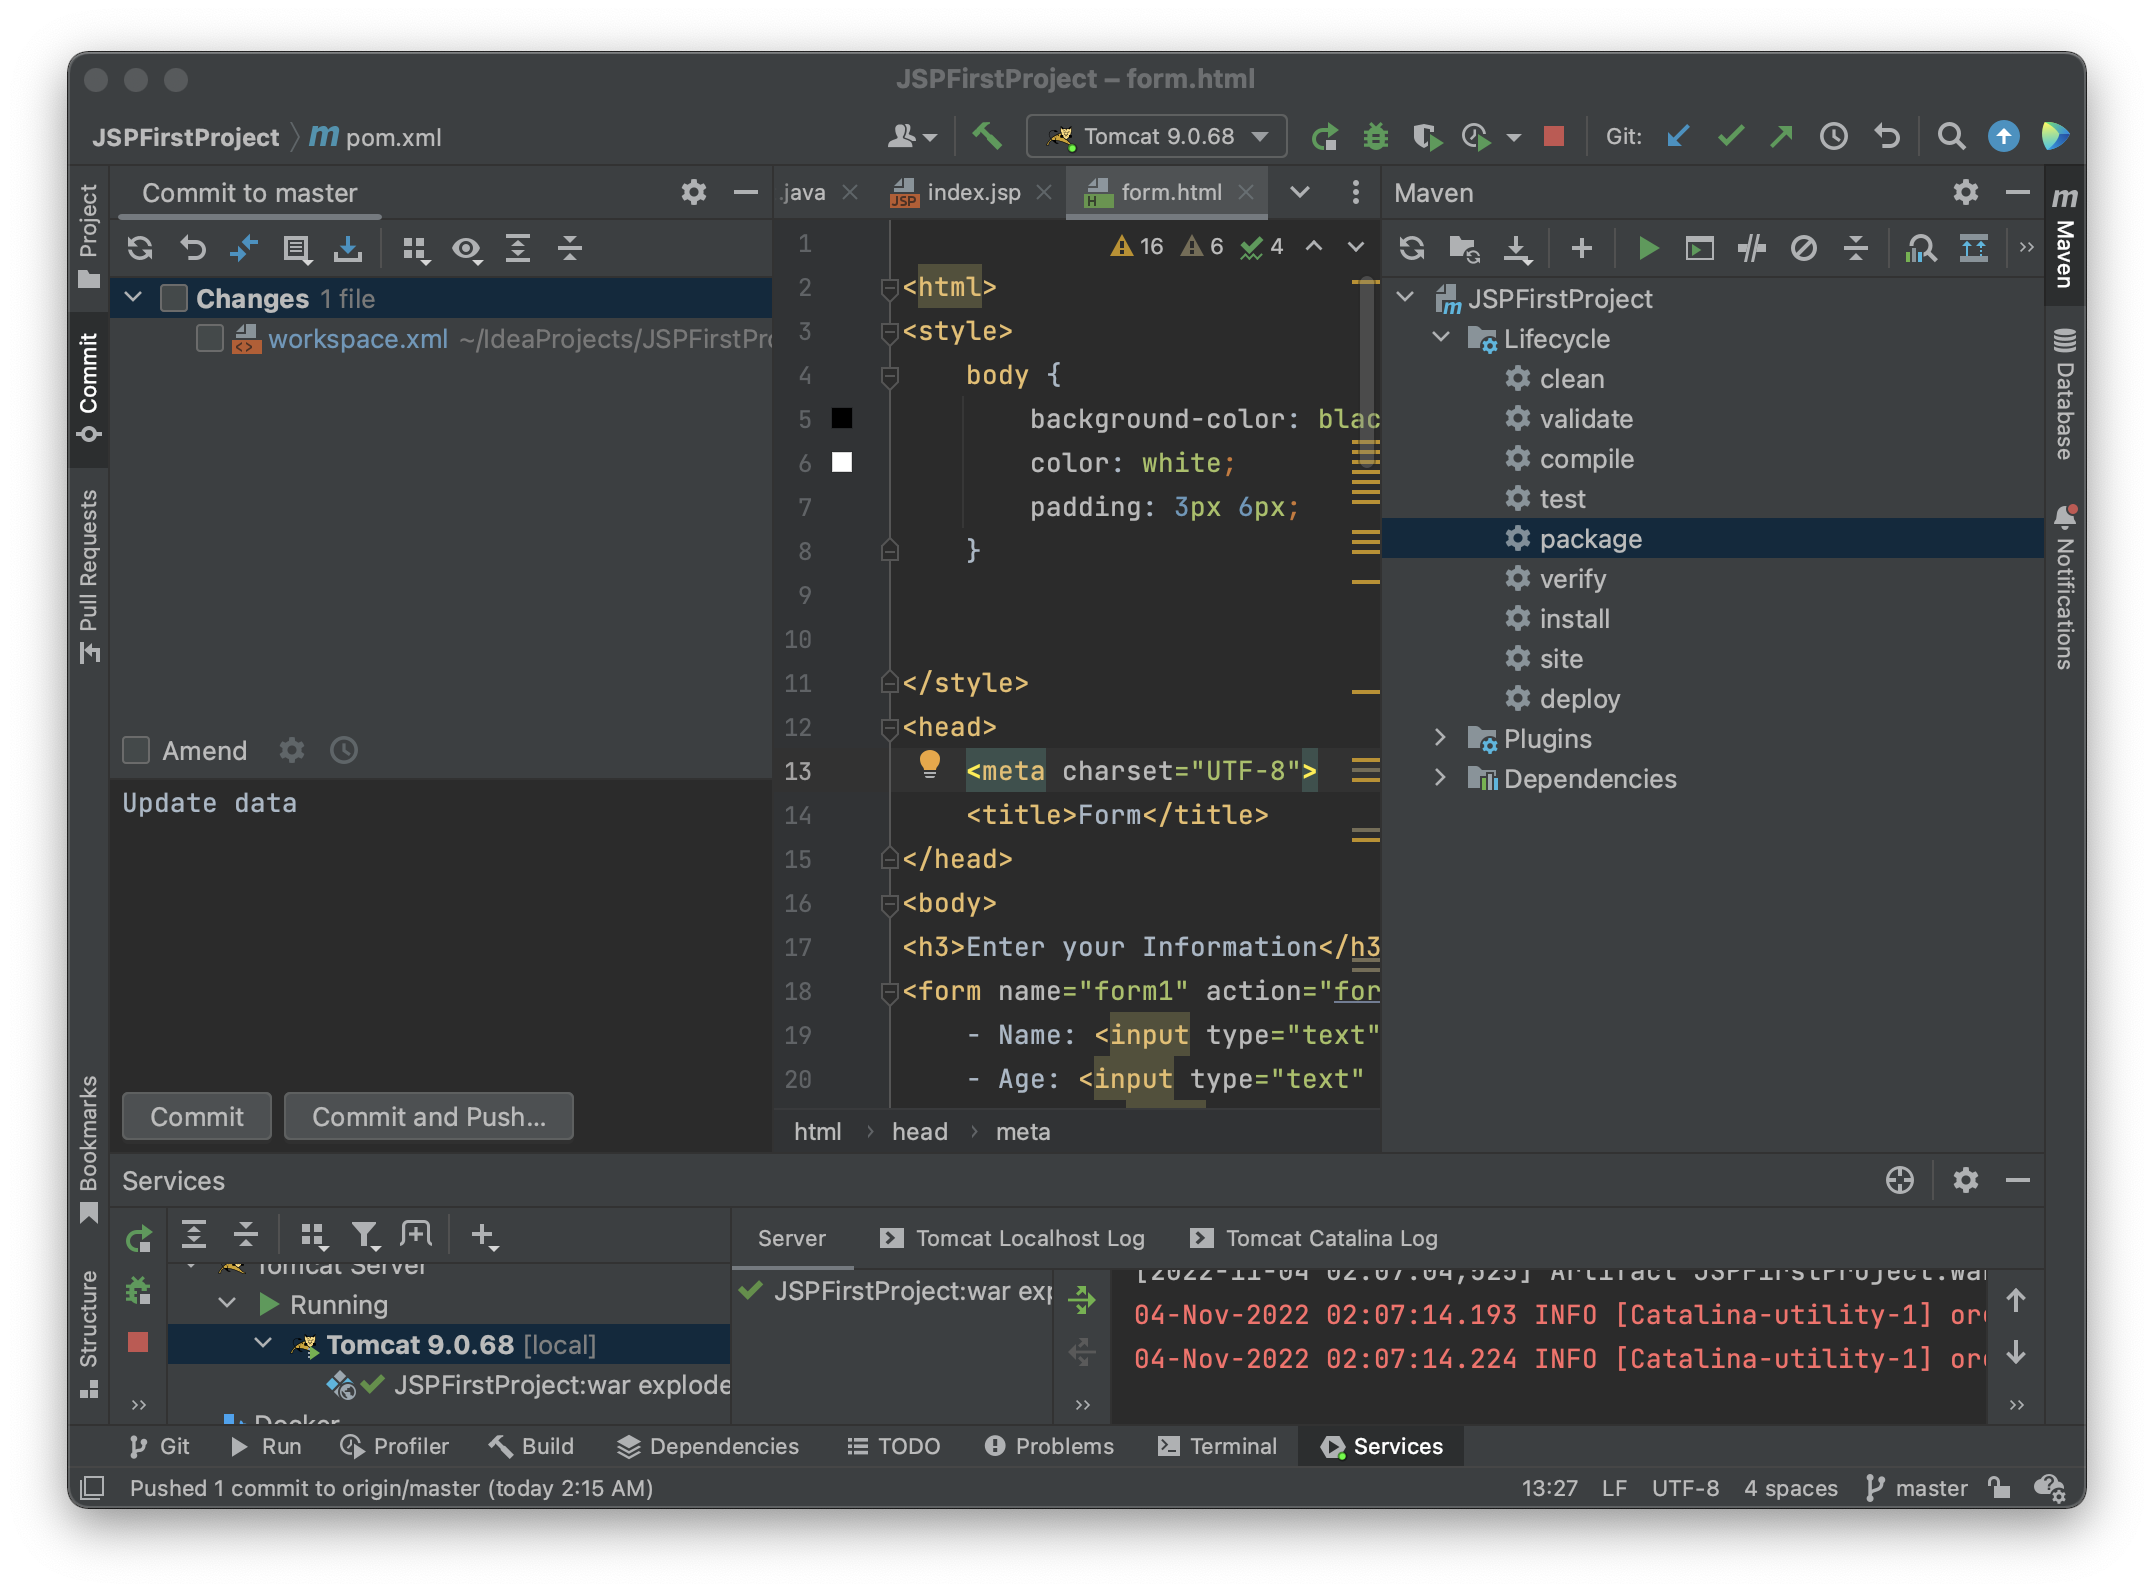Click the 4 spaces indent setting
This screenshot has width=2154, height=1592.
(1790, 1488)
